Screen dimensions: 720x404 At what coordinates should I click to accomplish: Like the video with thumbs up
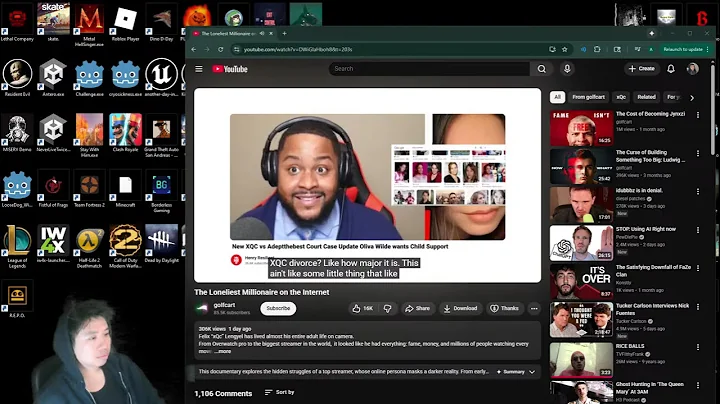coord(362,309)
